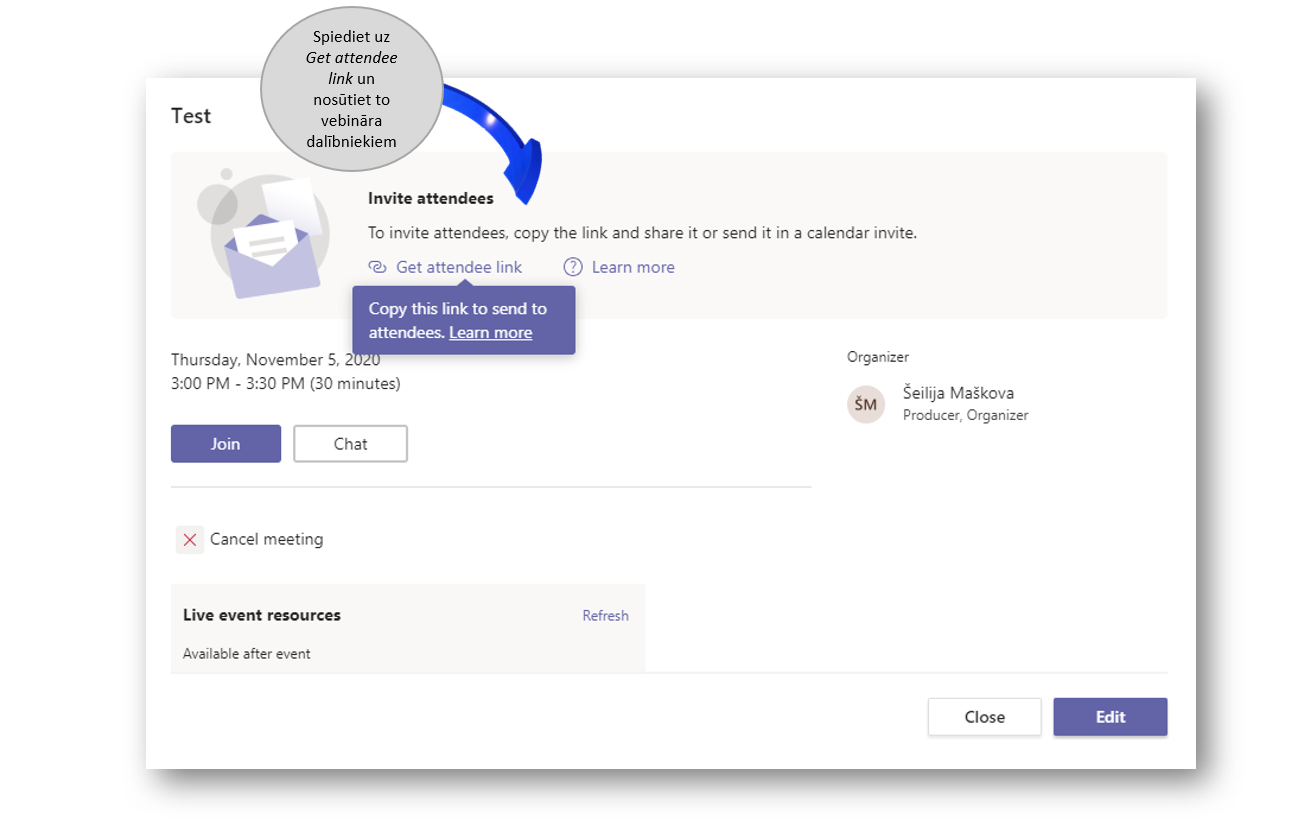Open Learn more next to the help icon
Screen dimensions: 1300x835
click(633, 267)
